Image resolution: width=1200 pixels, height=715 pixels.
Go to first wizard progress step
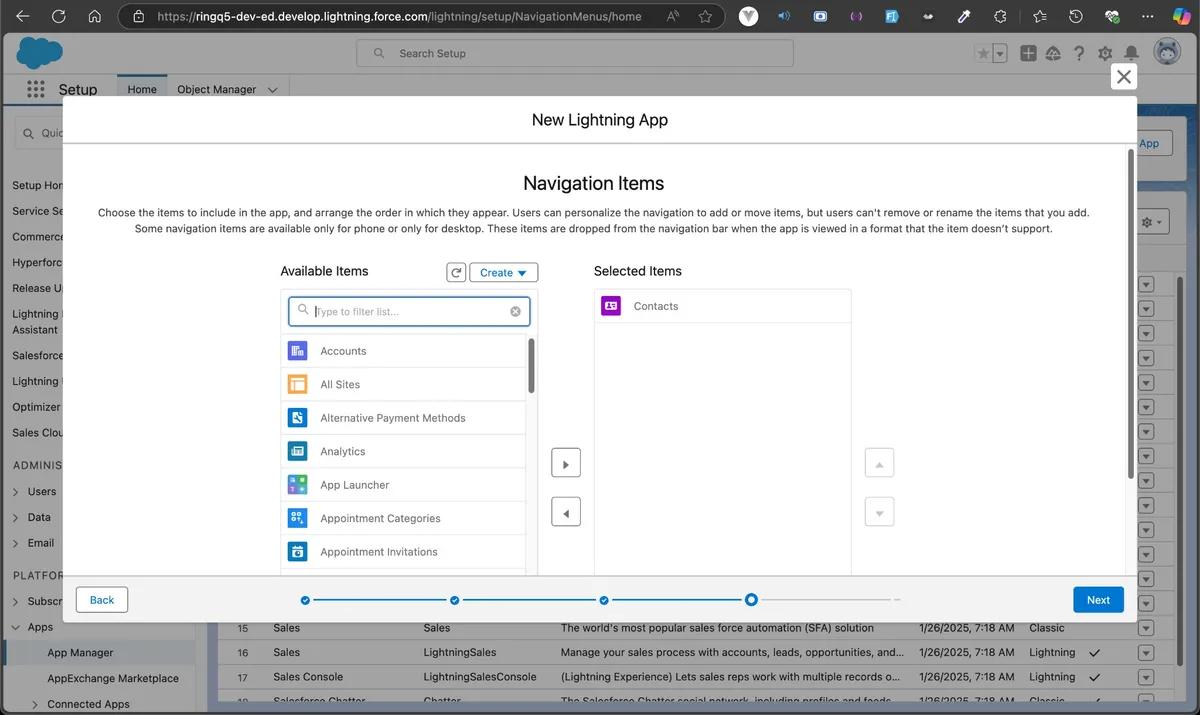(305, 600)
